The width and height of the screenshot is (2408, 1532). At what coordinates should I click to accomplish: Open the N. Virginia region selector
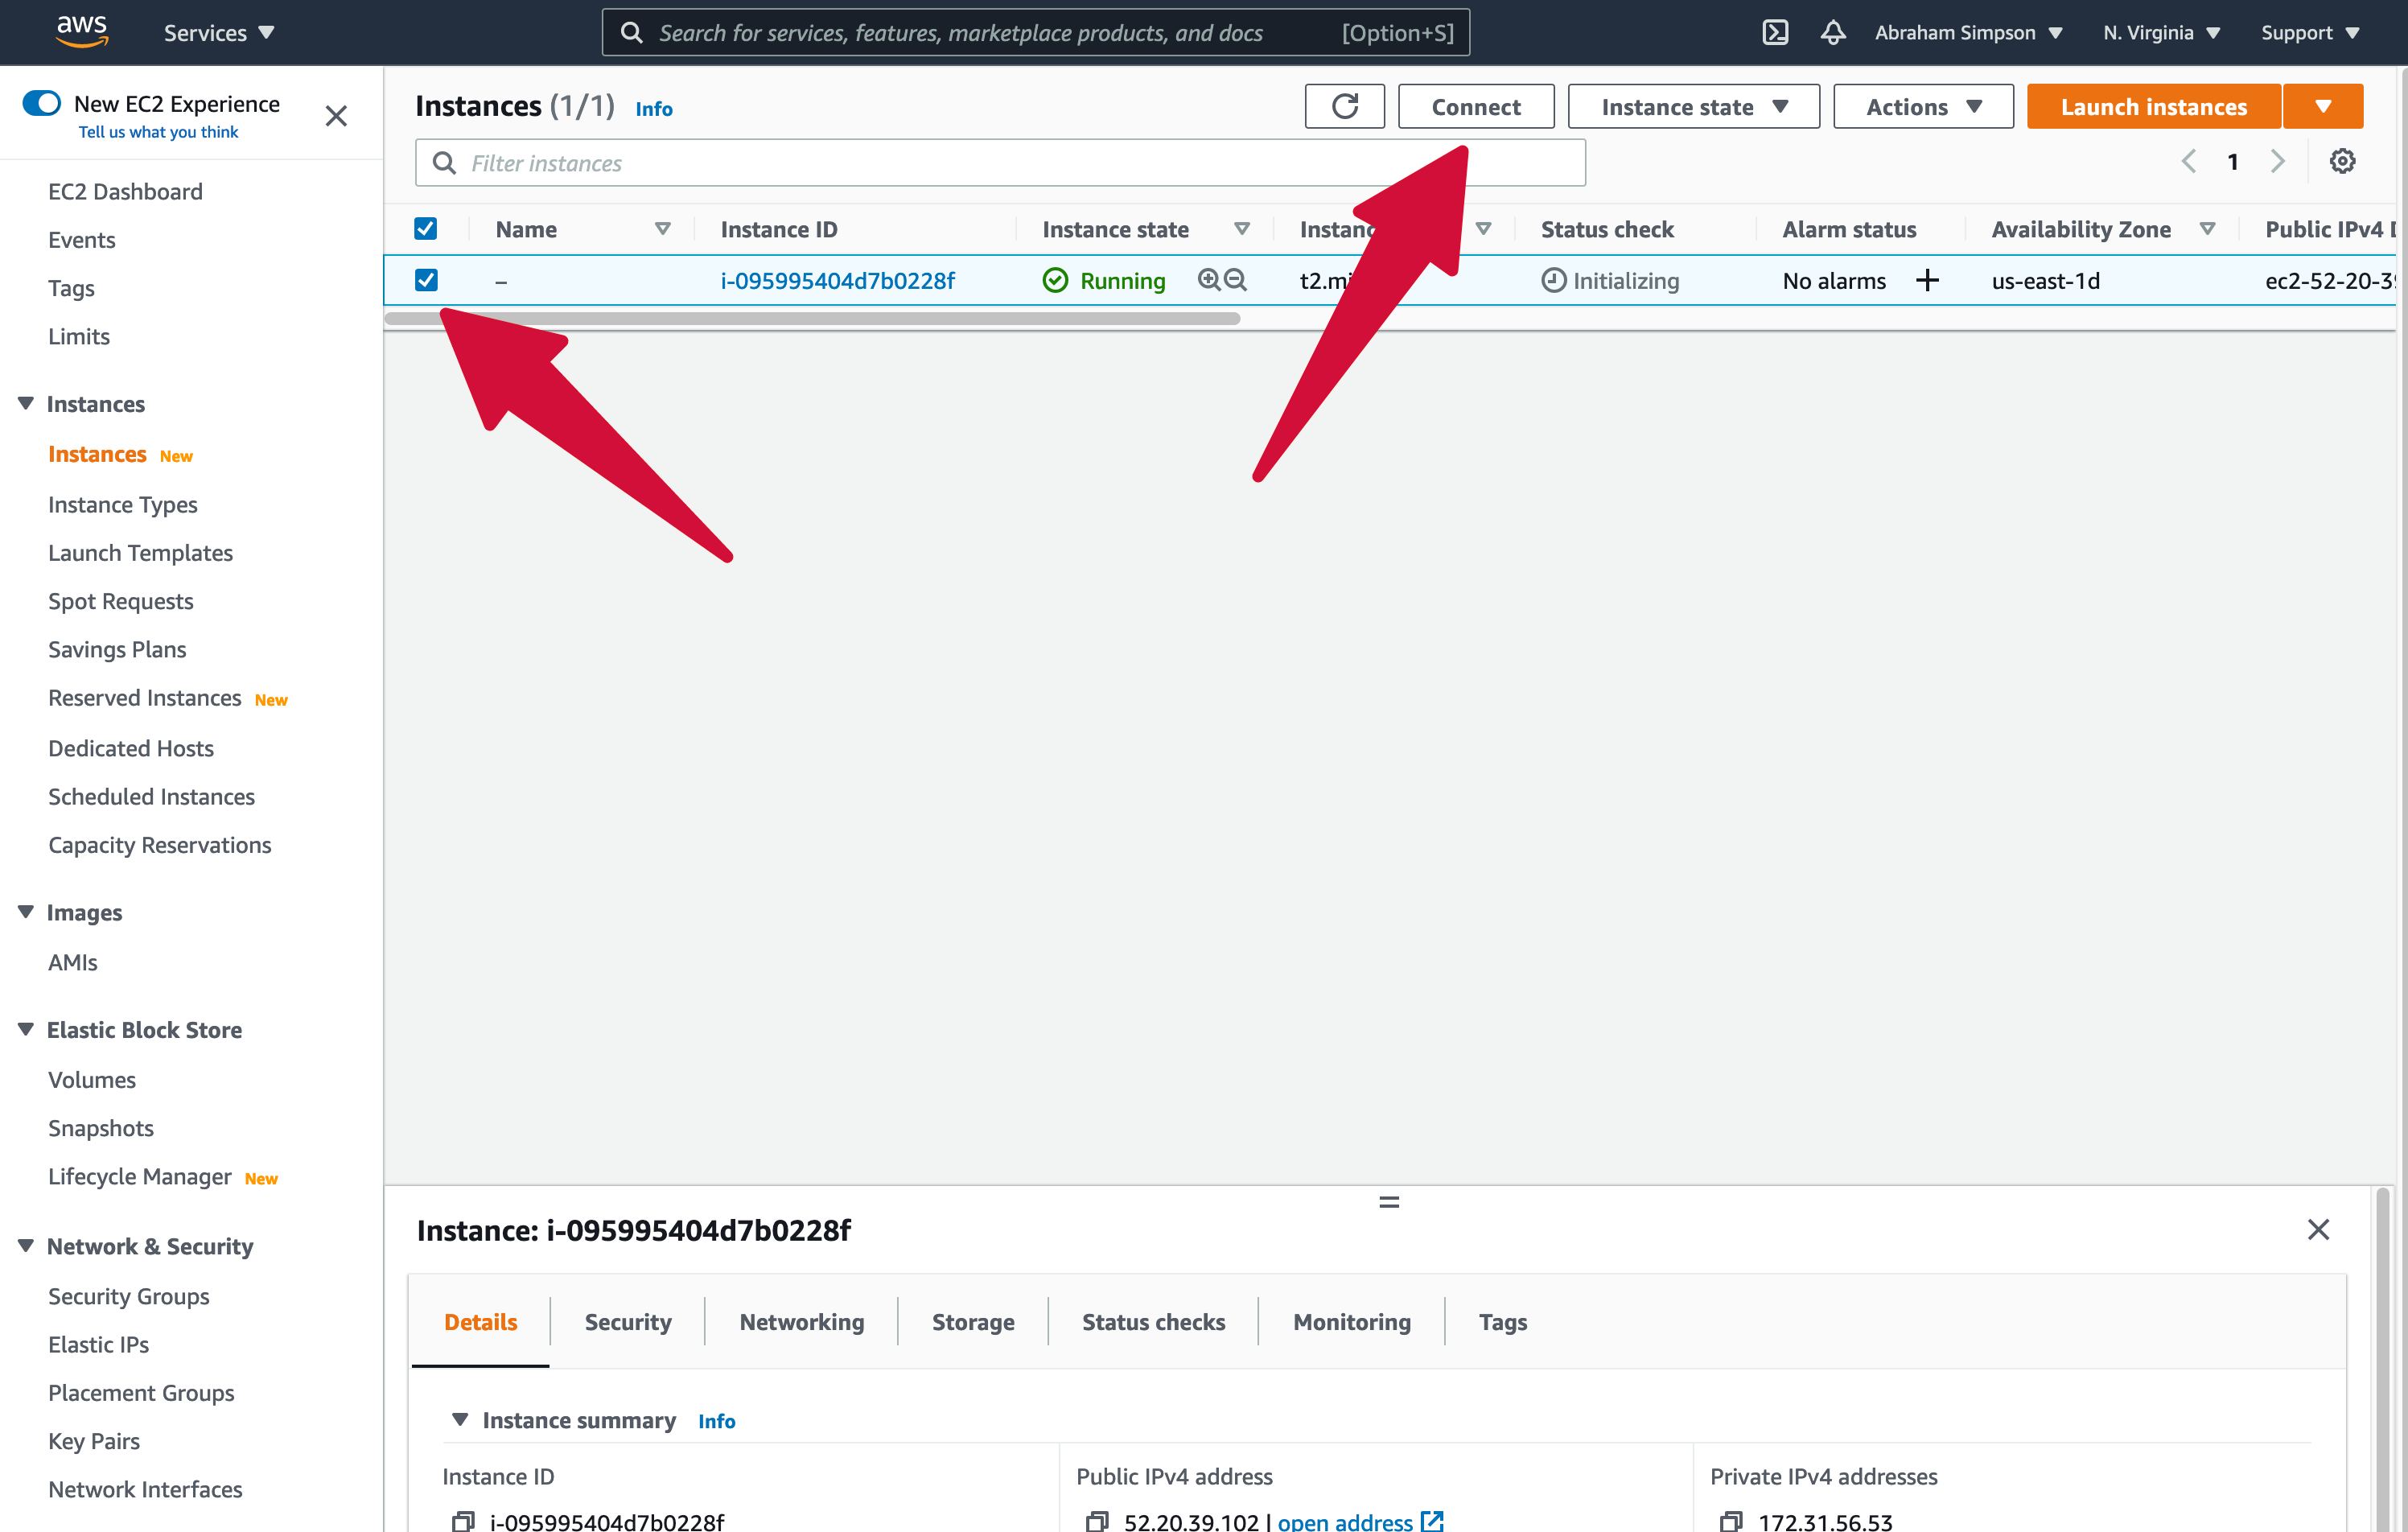2161,33
